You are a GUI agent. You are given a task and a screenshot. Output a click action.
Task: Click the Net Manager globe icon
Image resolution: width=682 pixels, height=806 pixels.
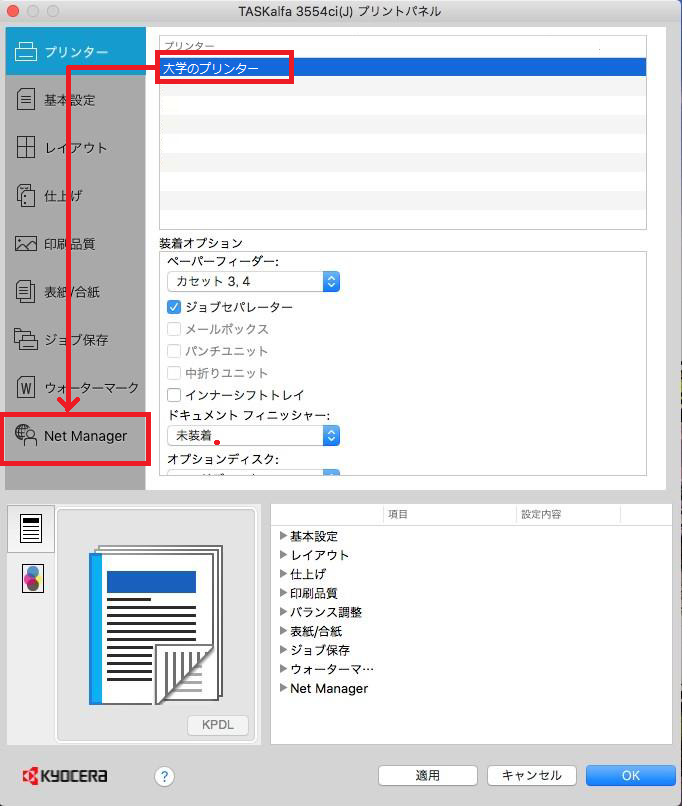coord(27,435)
